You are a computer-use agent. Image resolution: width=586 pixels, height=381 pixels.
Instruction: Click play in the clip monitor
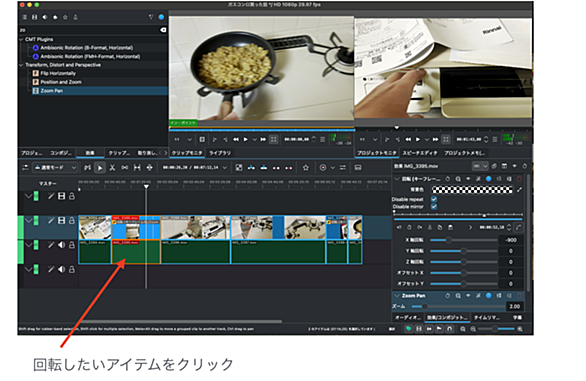(x=246, y=139)
